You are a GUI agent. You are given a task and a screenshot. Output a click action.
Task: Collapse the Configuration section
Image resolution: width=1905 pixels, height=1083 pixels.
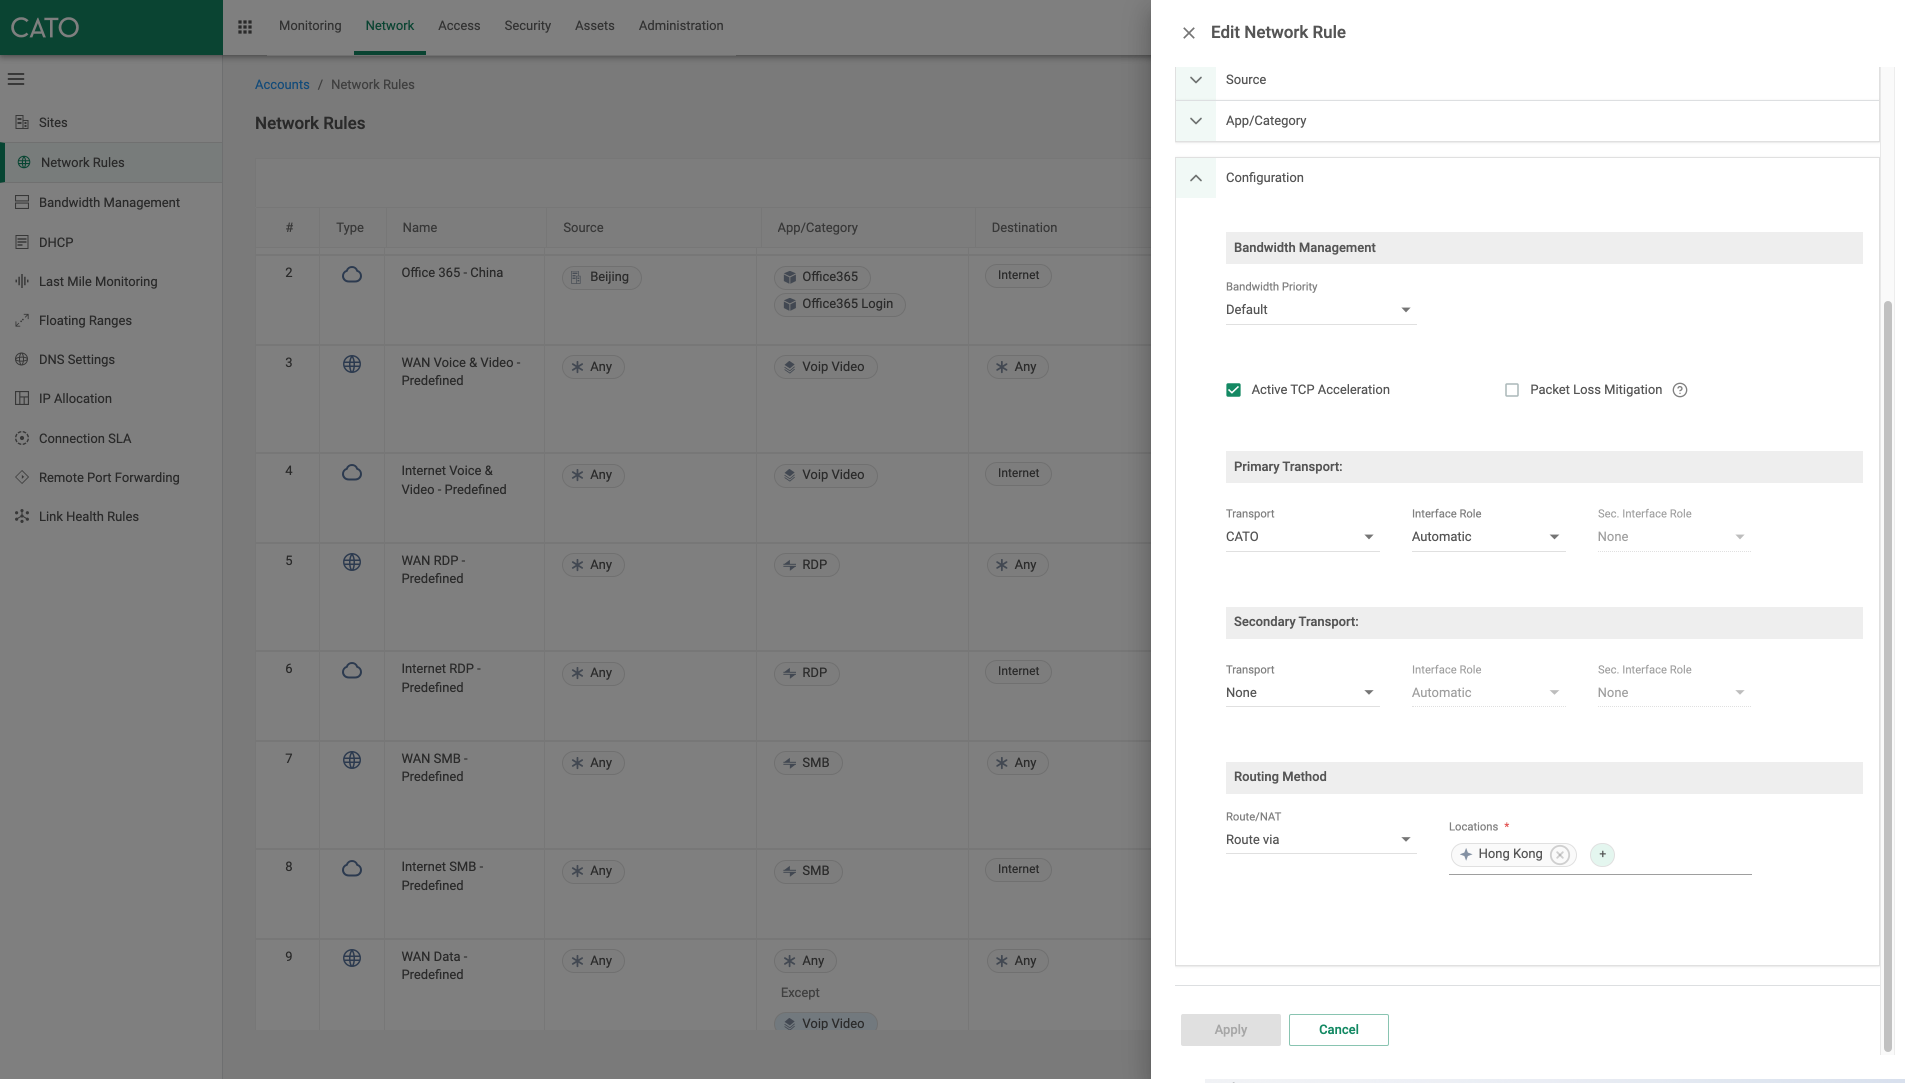(x=1195, y=177)
